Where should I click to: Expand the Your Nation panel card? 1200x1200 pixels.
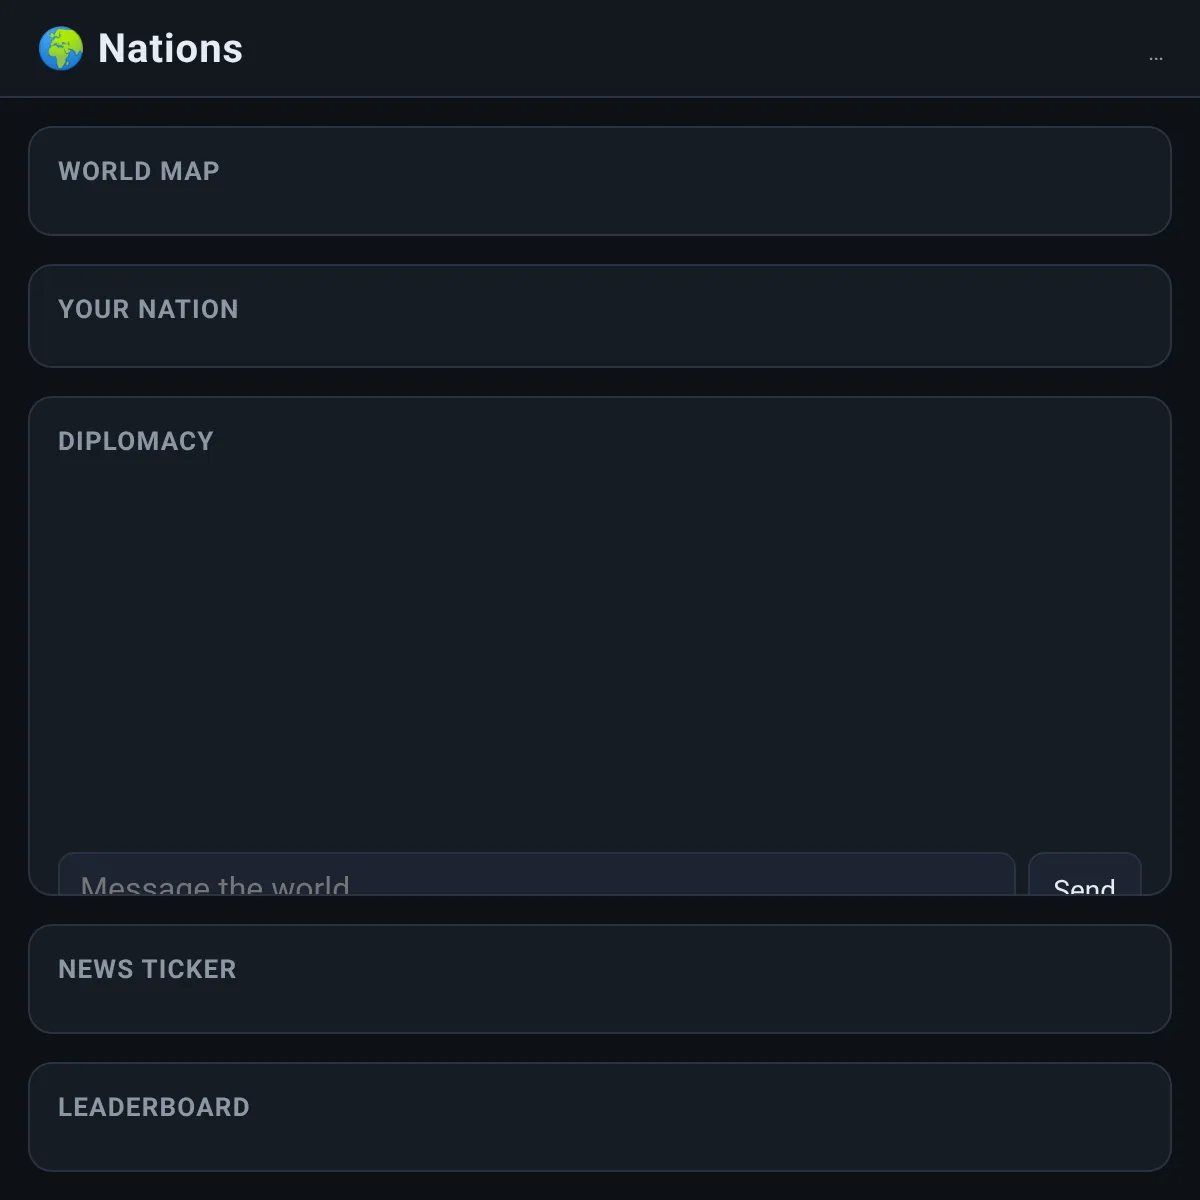click(600, 316)
